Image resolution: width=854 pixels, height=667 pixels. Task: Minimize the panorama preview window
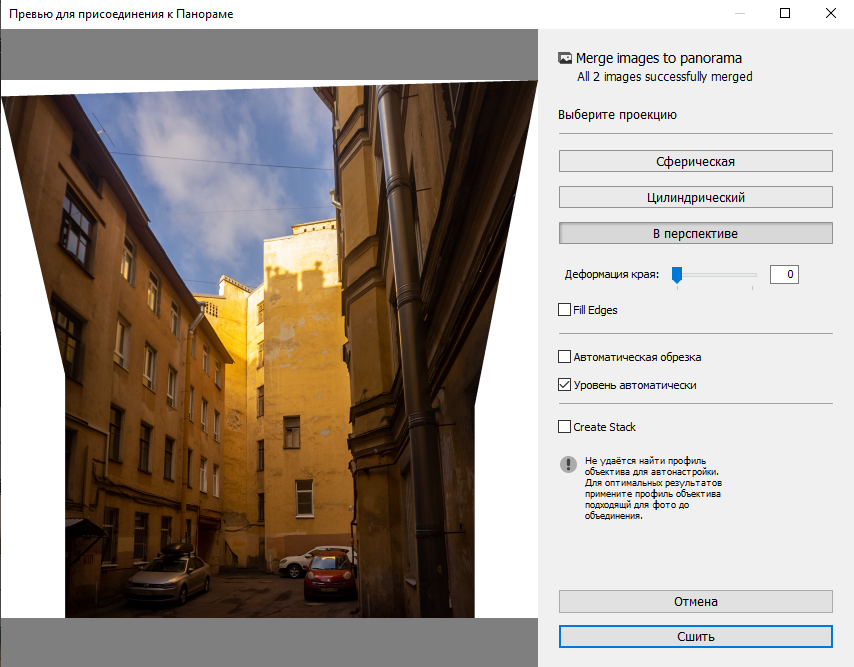pos(739,14)
